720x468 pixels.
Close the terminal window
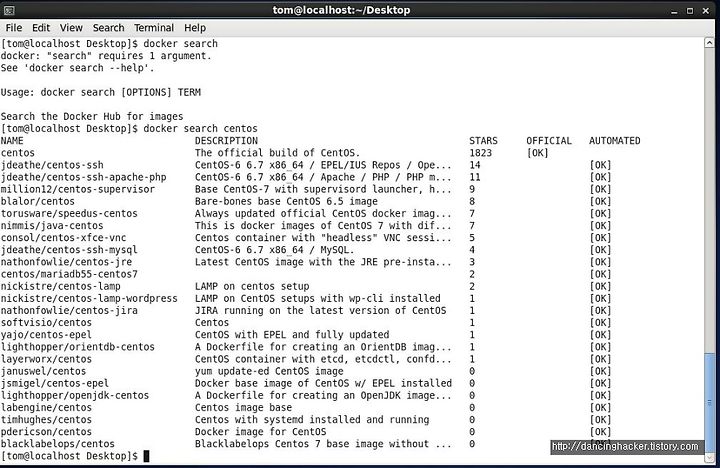coord(706,11)
